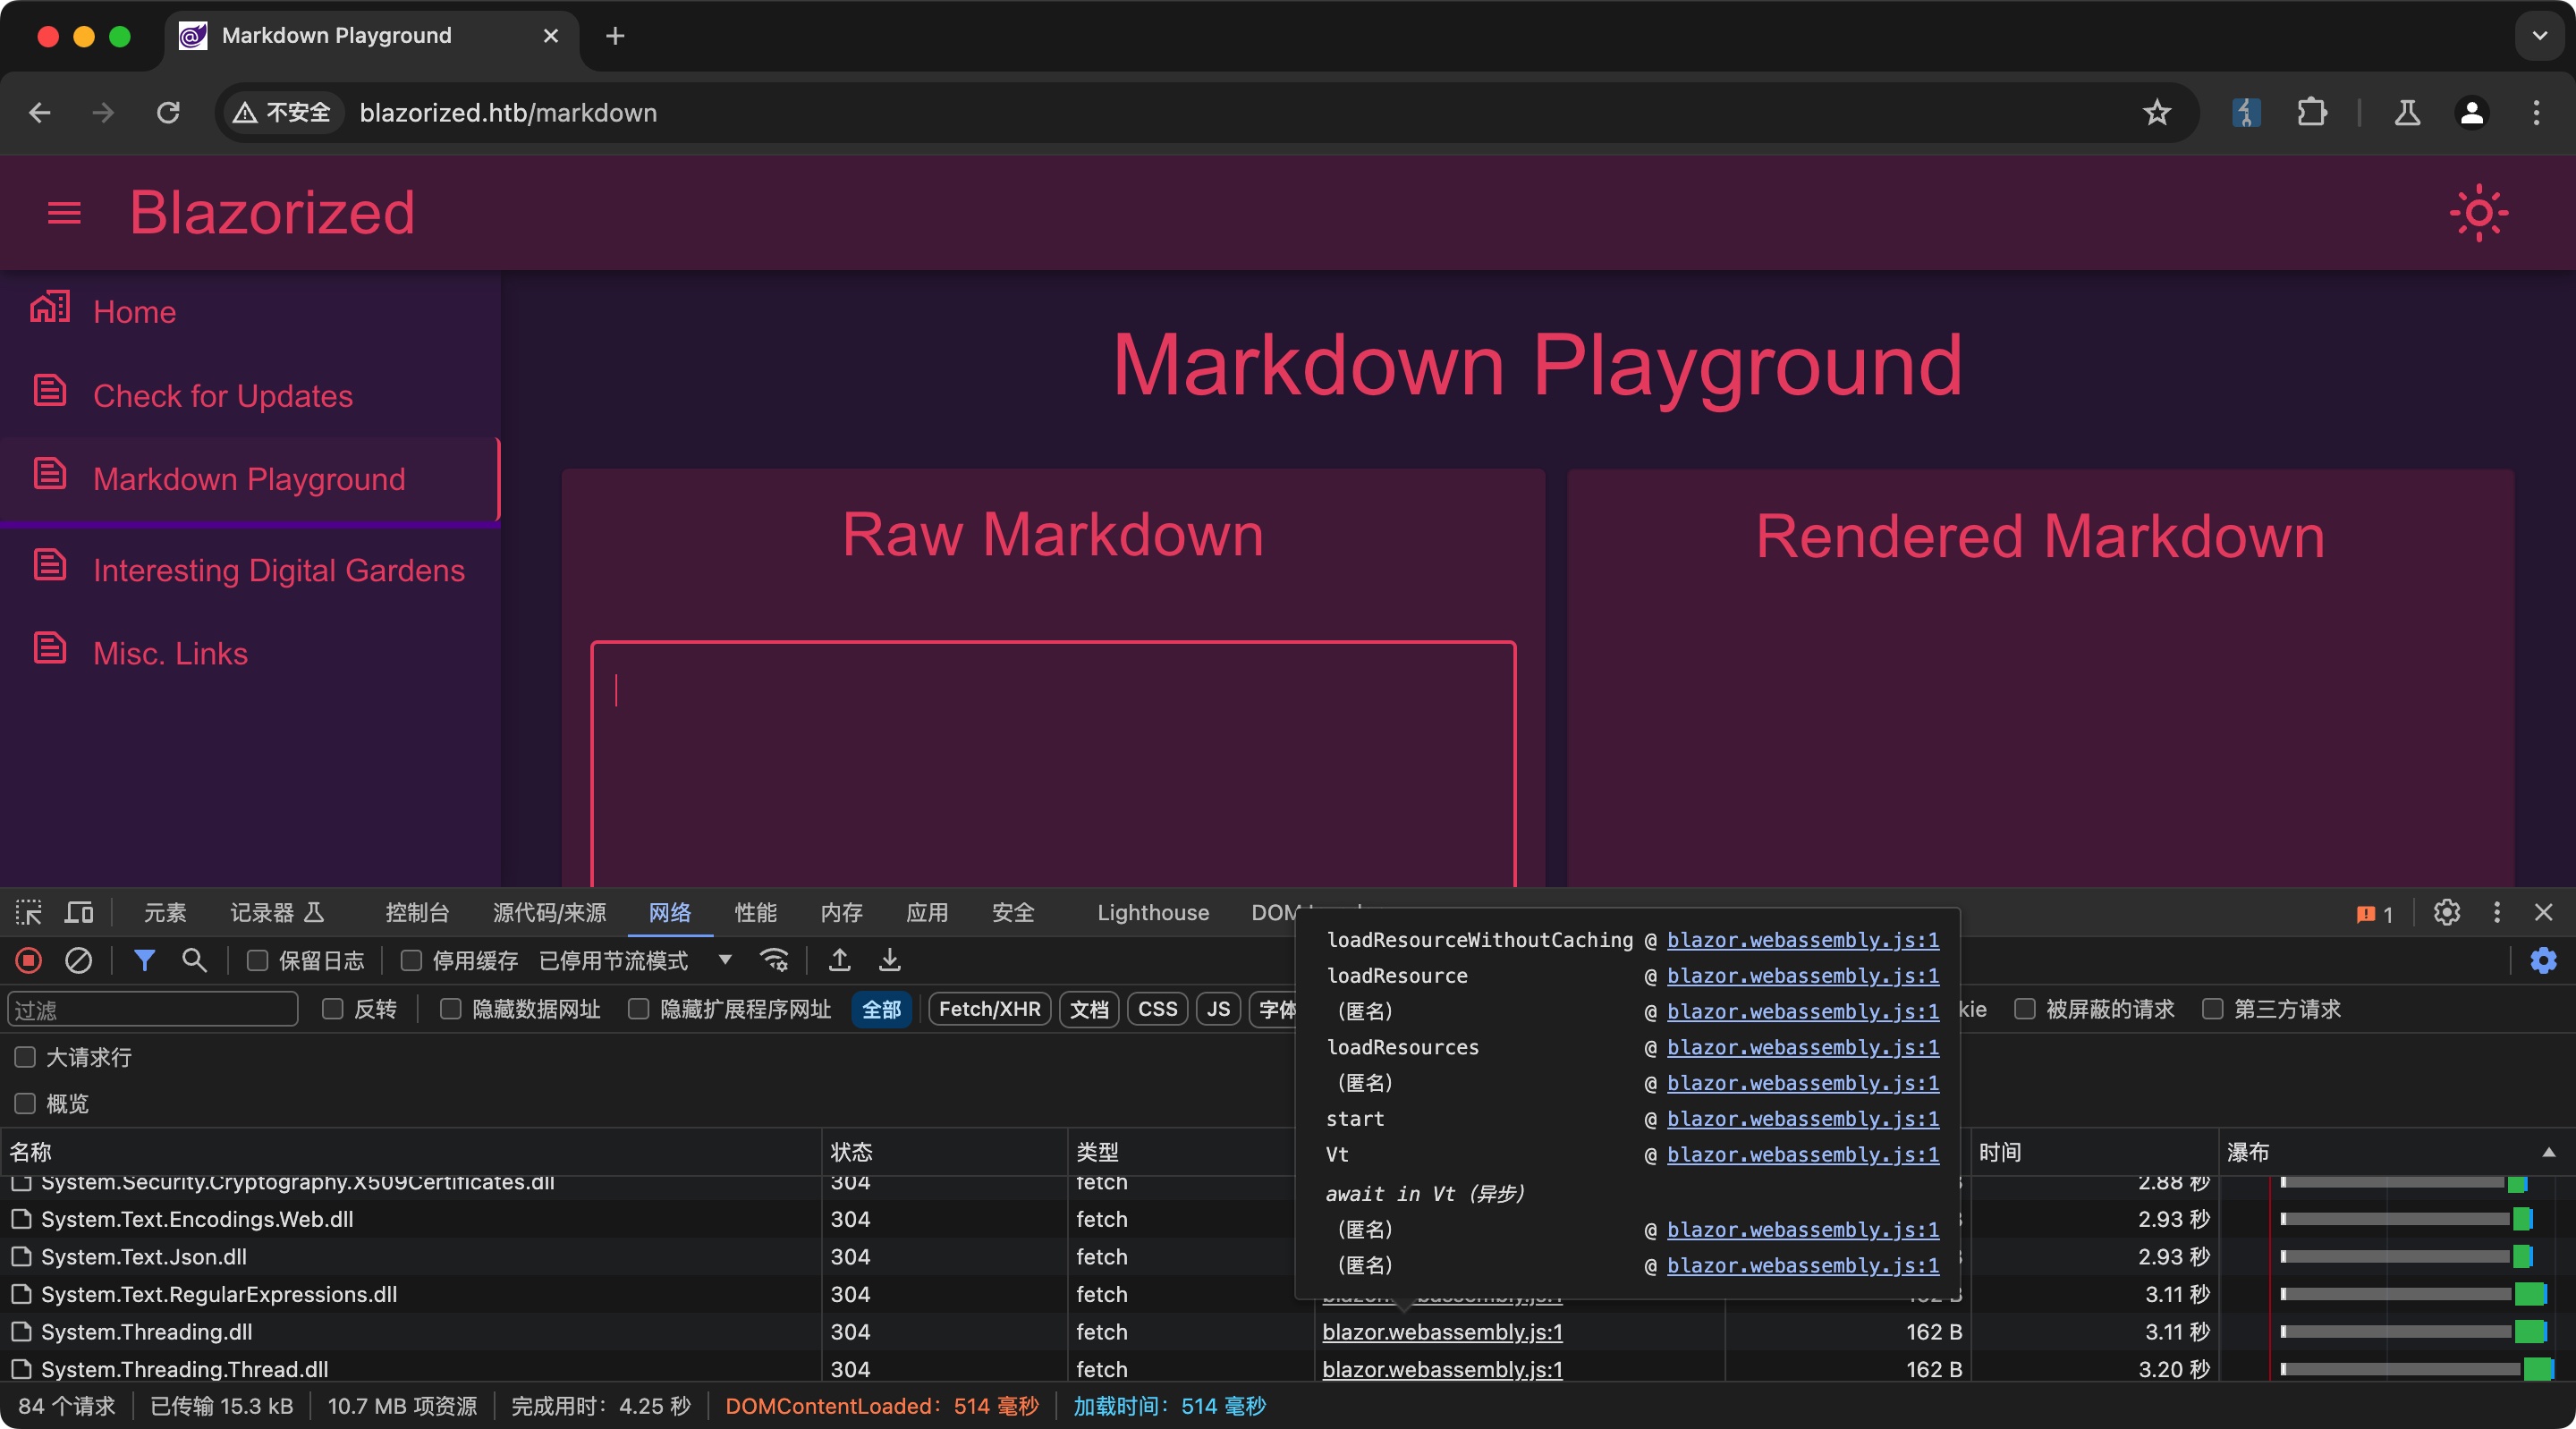The width and height of the screenshot is (2576, 1429).
Task: Open the Check for Updates sidebar link
Action: pyautogui.click(x=222, y=396)
